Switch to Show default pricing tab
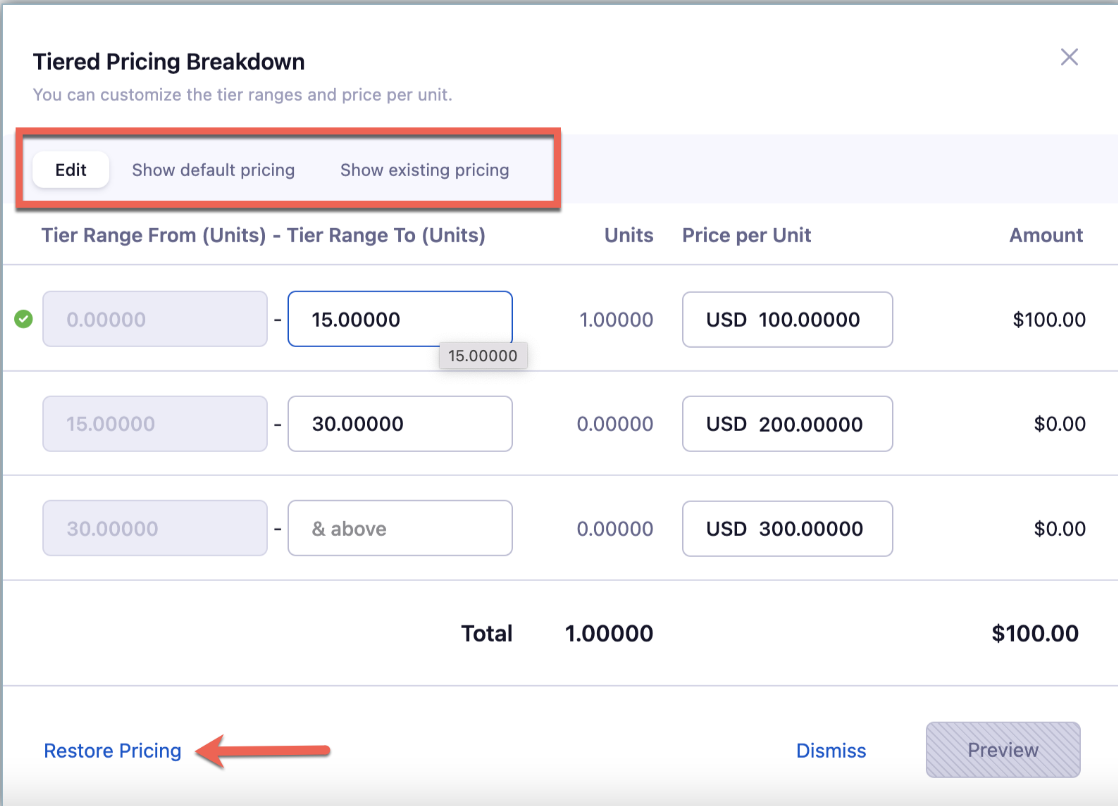 [x=213, y=170]
